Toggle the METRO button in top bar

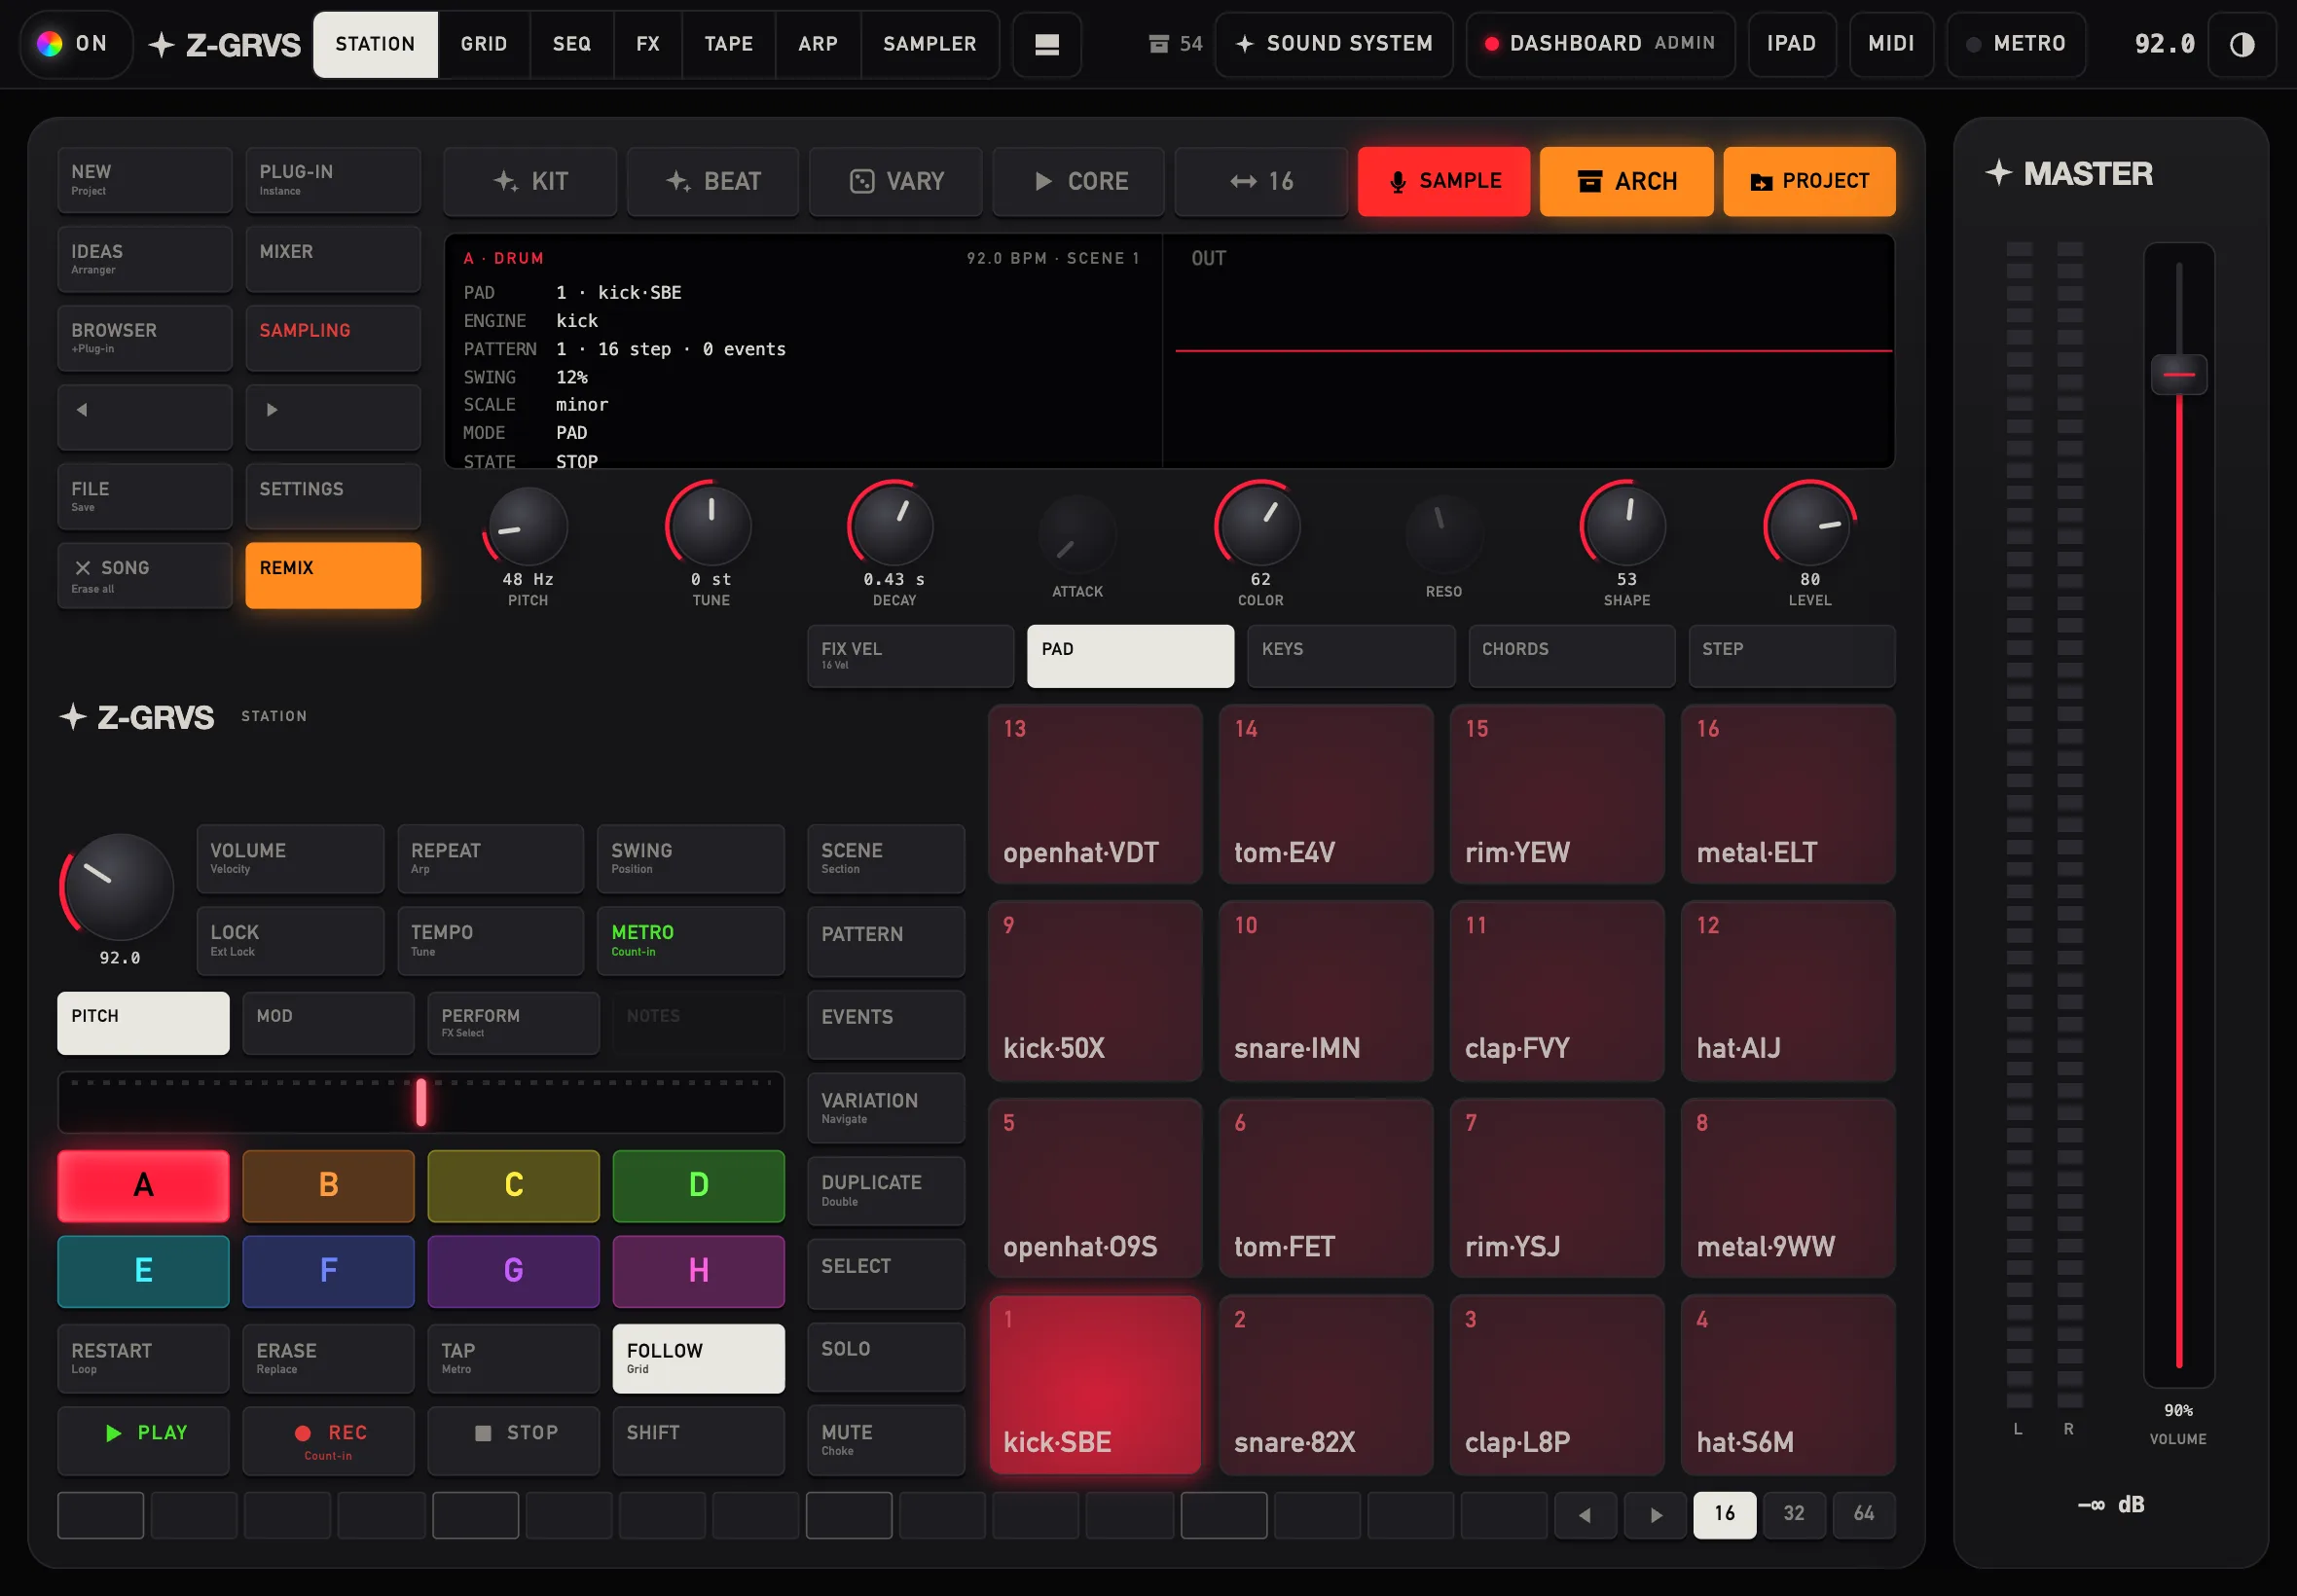2015,44
